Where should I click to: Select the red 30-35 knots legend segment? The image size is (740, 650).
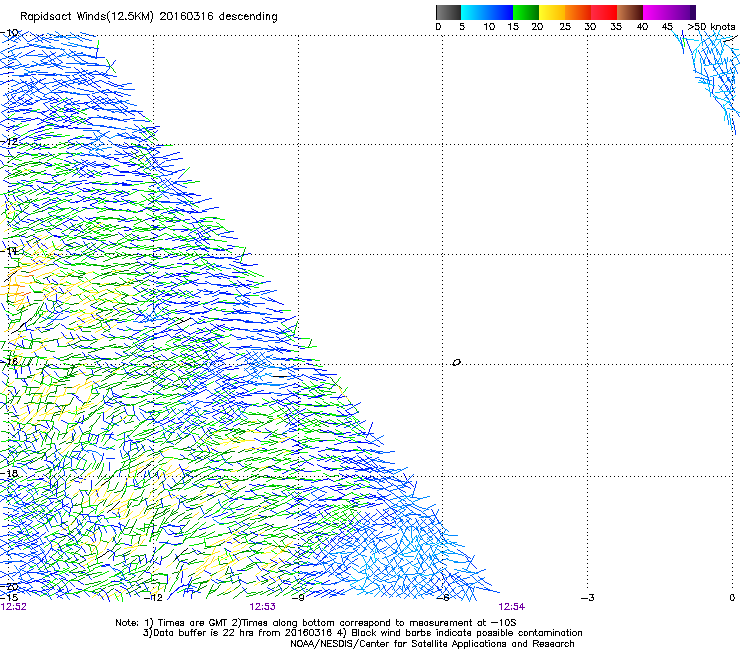pyautogui.click(x=604, y=12)
